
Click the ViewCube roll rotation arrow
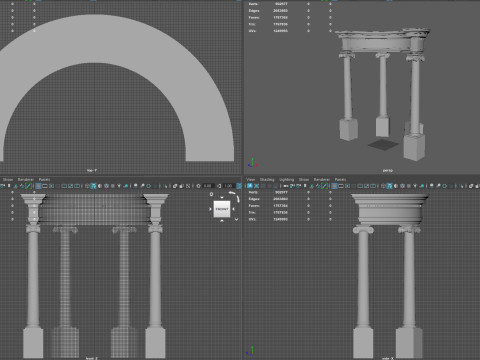click(232, 193)
